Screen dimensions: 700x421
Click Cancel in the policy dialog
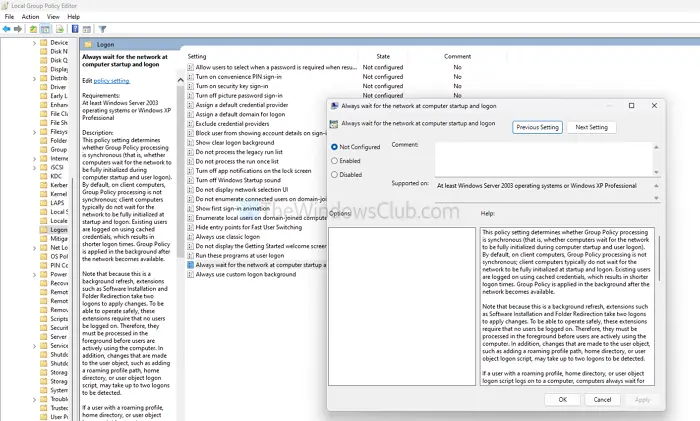[602, 400]
